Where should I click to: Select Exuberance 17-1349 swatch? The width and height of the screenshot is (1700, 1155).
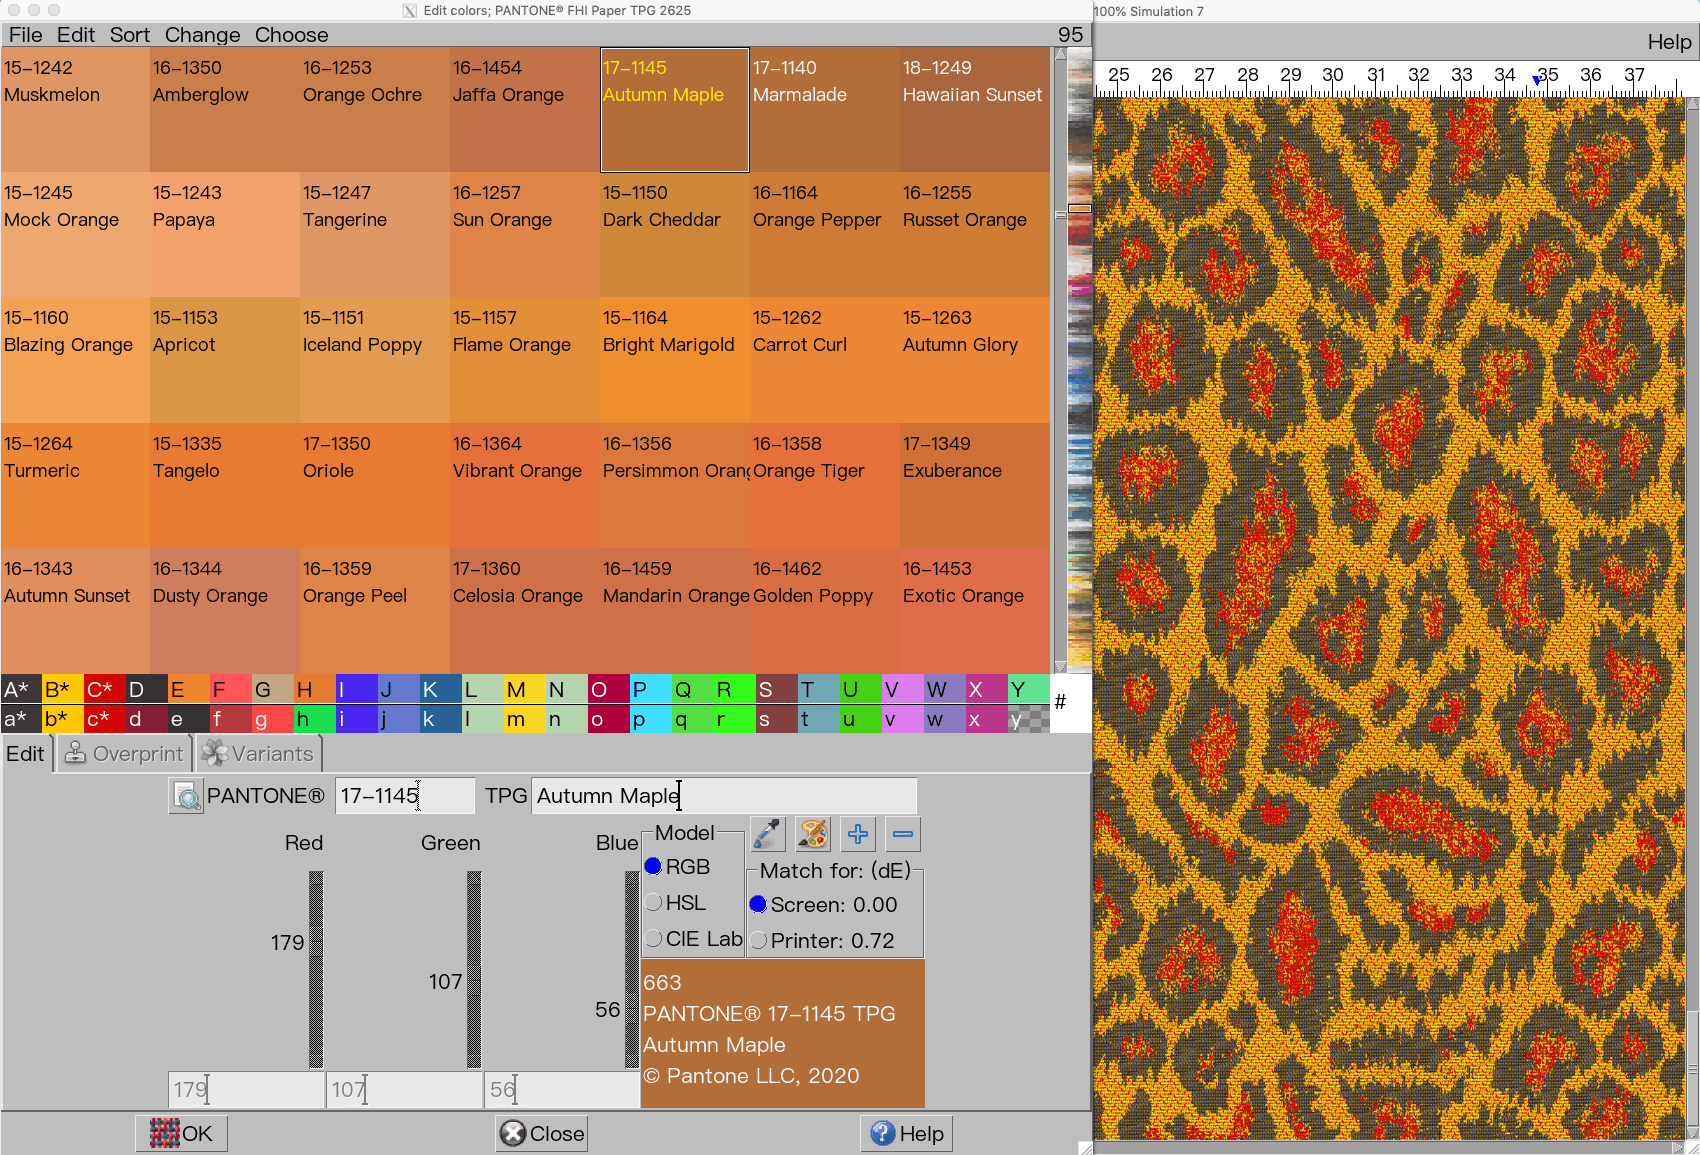[x=975, y=485]
